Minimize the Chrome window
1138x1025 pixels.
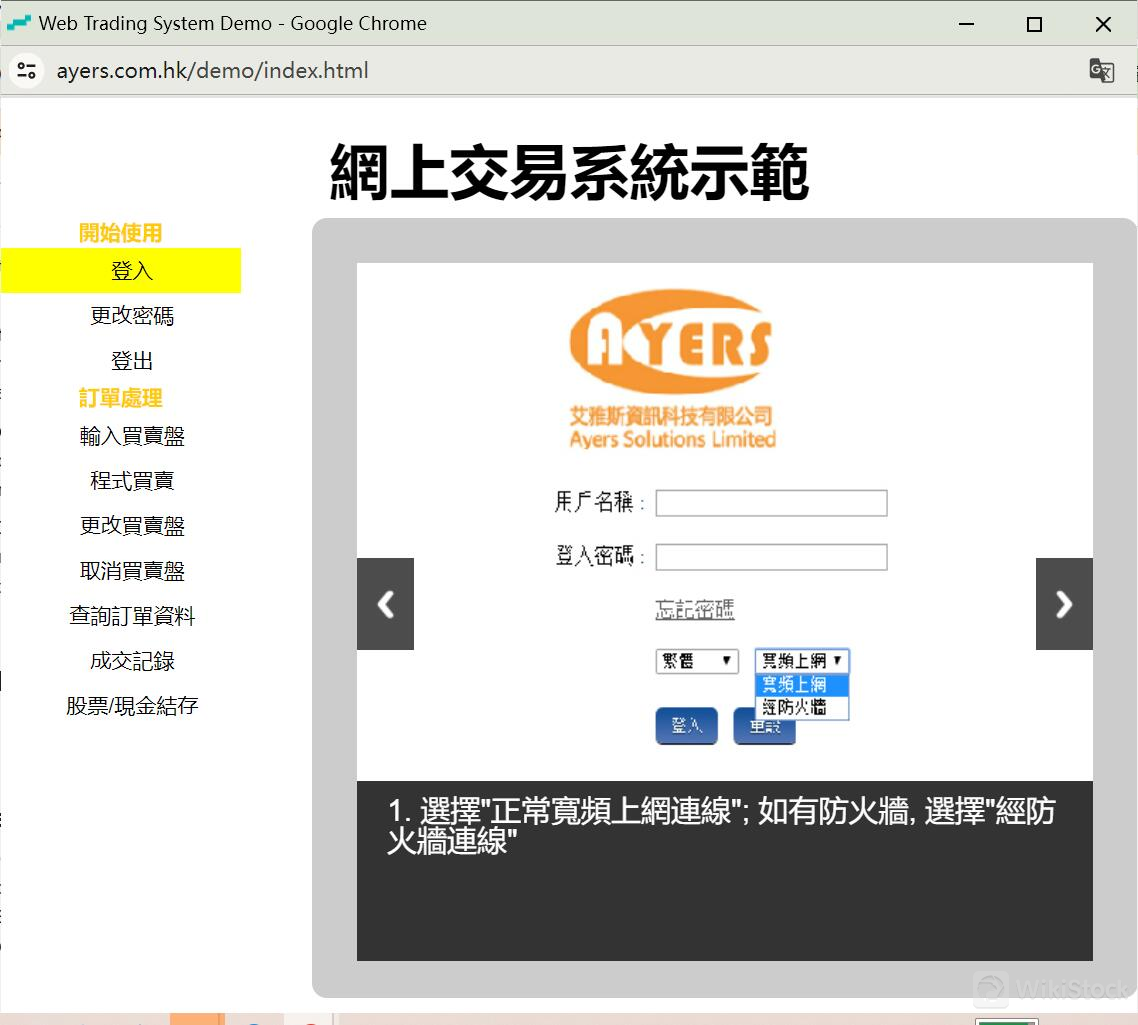pos(966,24)
